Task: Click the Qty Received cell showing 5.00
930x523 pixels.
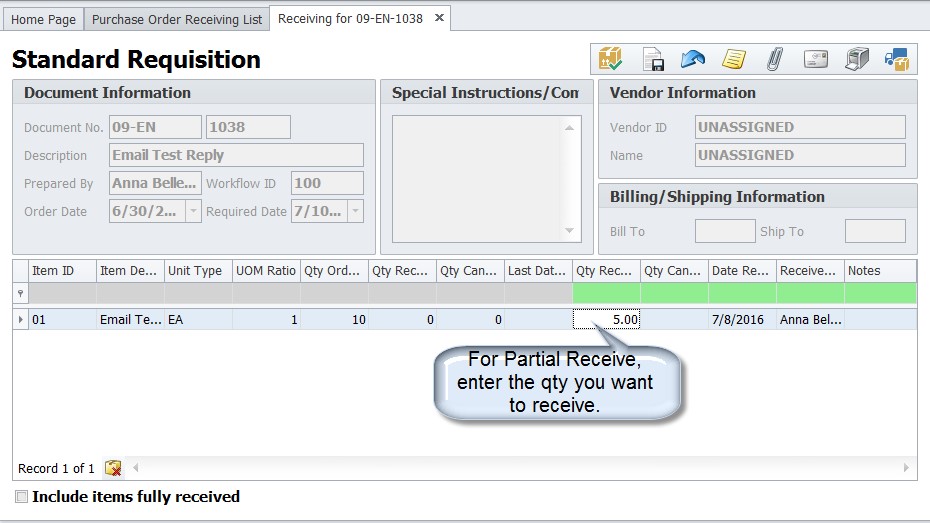Action: pyautogui.click(x=607, y=320)
